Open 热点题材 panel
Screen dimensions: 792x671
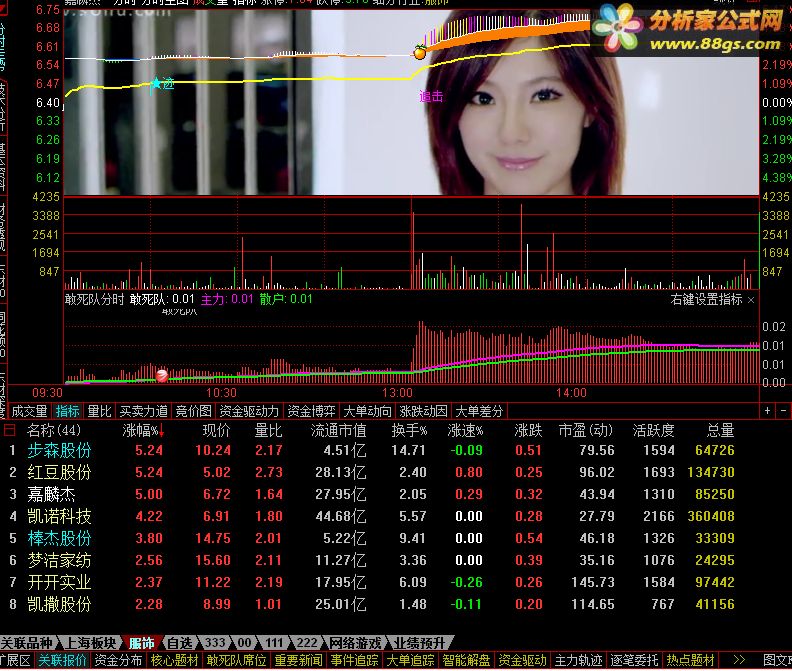tap(690, 660)
